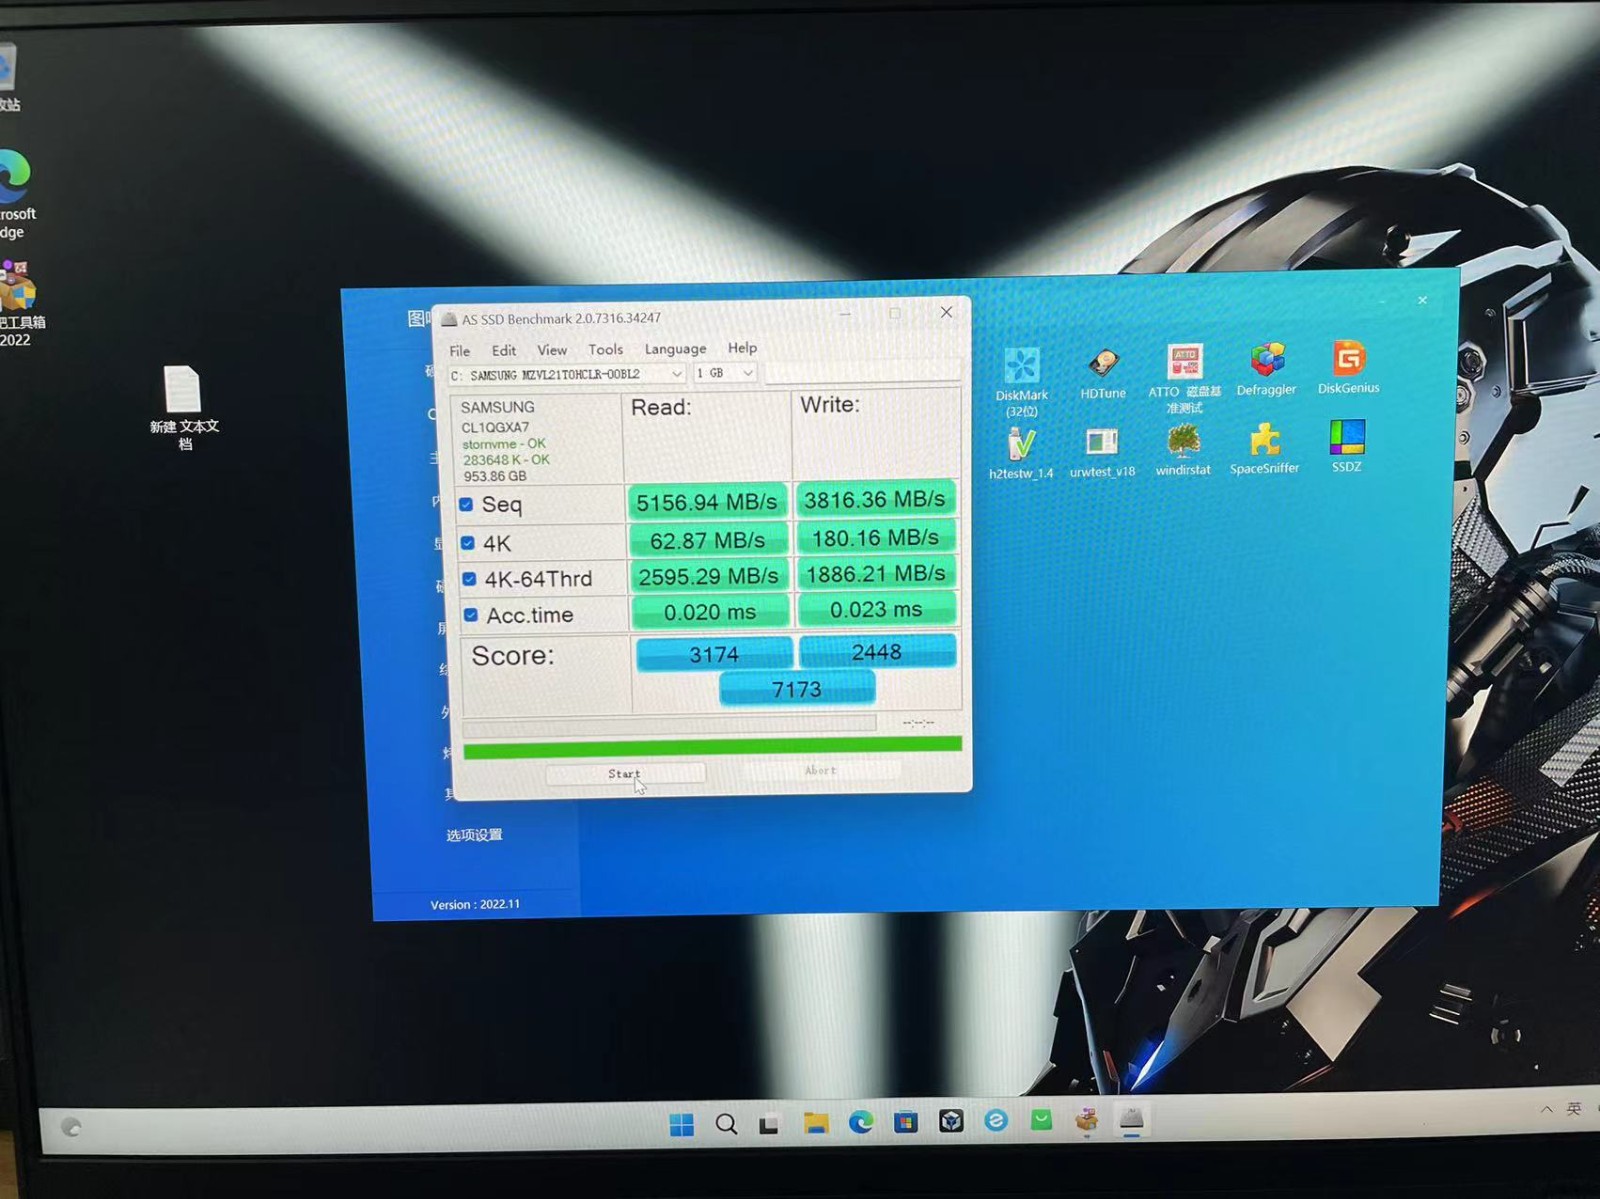The height and width of the screenshot is (1199, 1600).
Task: Open Task View on the taskbar
Action: click(769, 1124)
